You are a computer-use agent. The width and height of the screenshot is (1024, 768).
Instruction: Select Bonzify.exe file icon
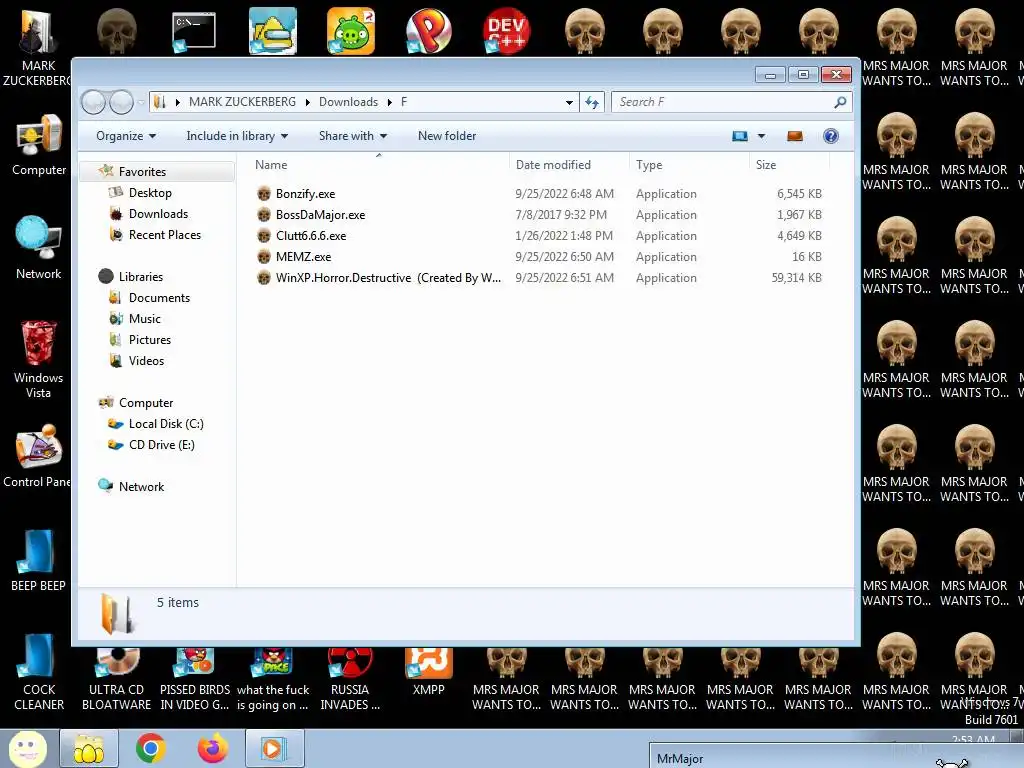click(264, 194)
